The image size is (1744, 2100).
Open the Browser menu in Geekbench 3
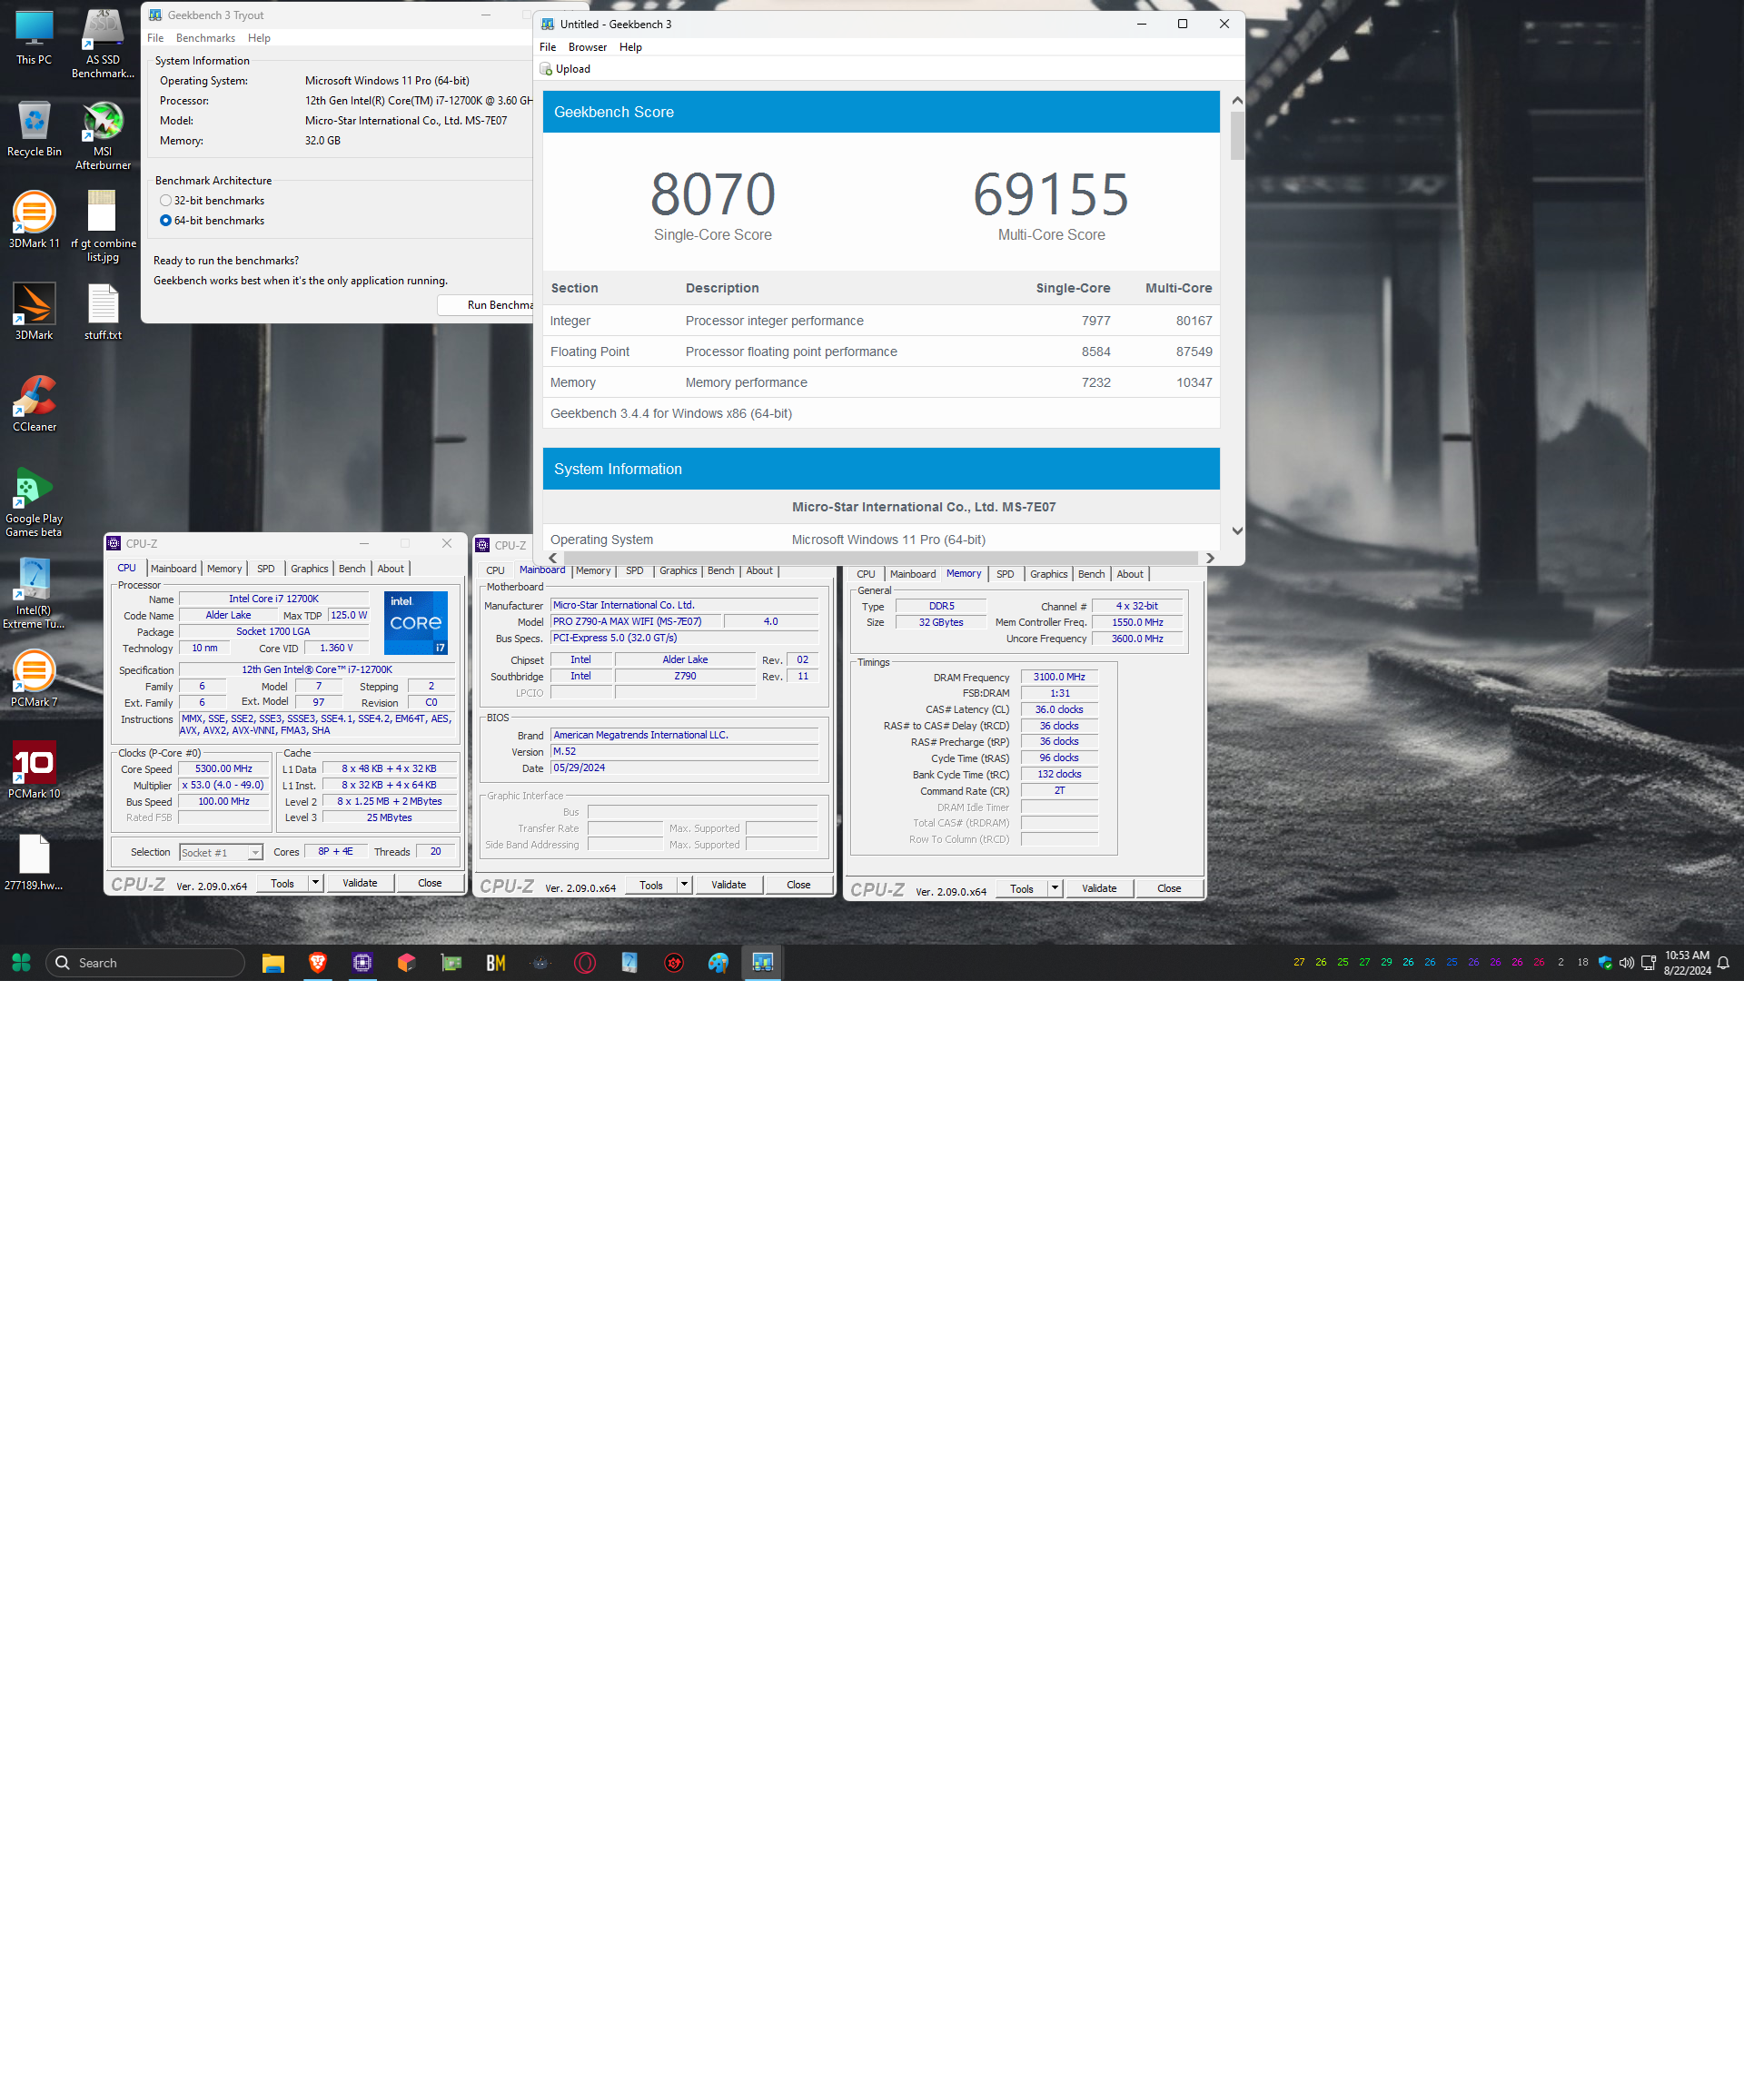point(587,47)
